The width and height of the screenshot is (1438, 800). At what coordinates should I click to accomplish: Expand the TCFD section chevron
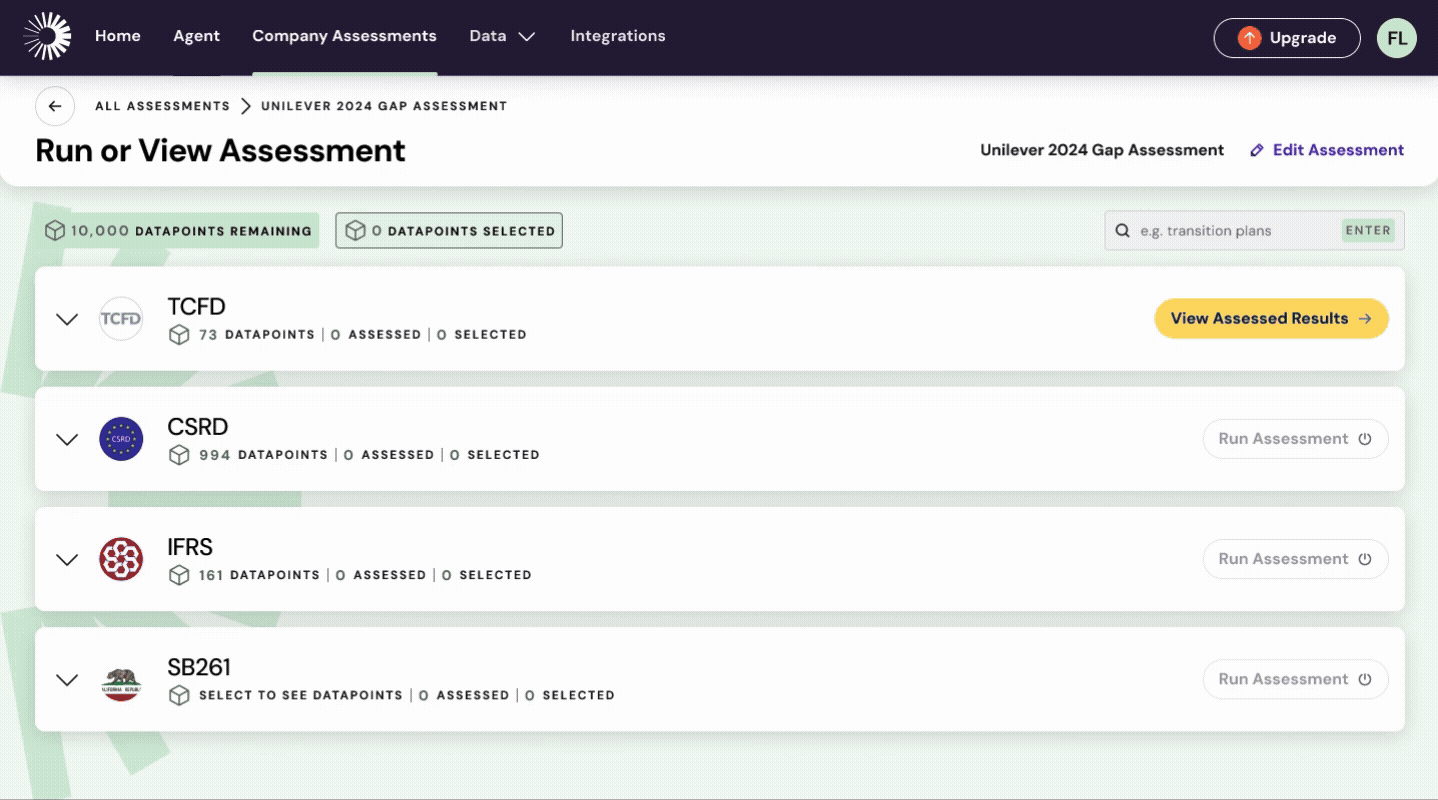coord(67,319)
